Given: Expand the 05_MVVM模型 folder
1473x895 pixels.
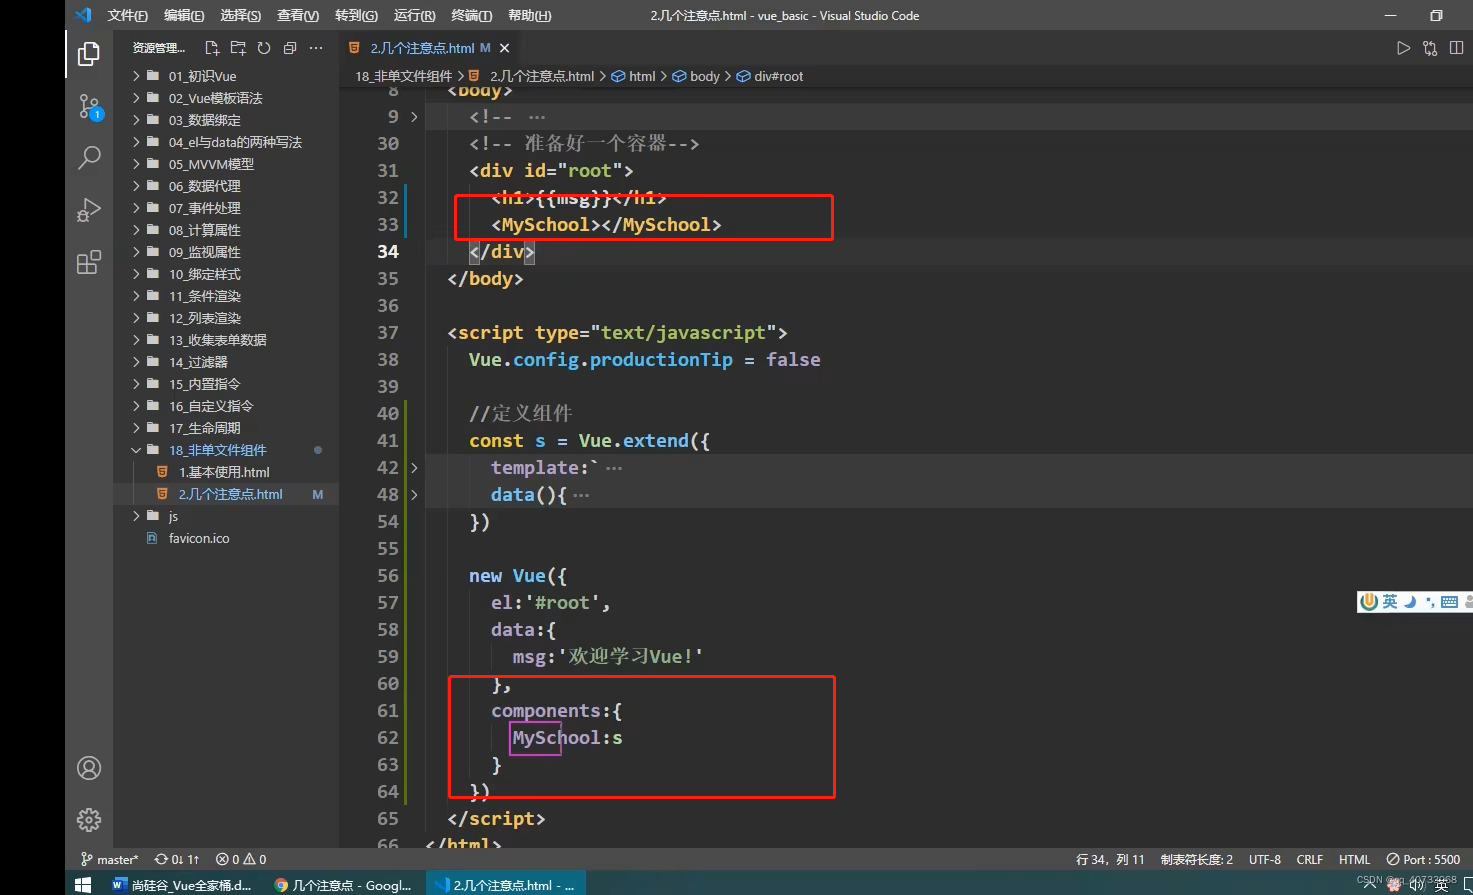Looking at the screenshot, I should click(x=226, y=164).
